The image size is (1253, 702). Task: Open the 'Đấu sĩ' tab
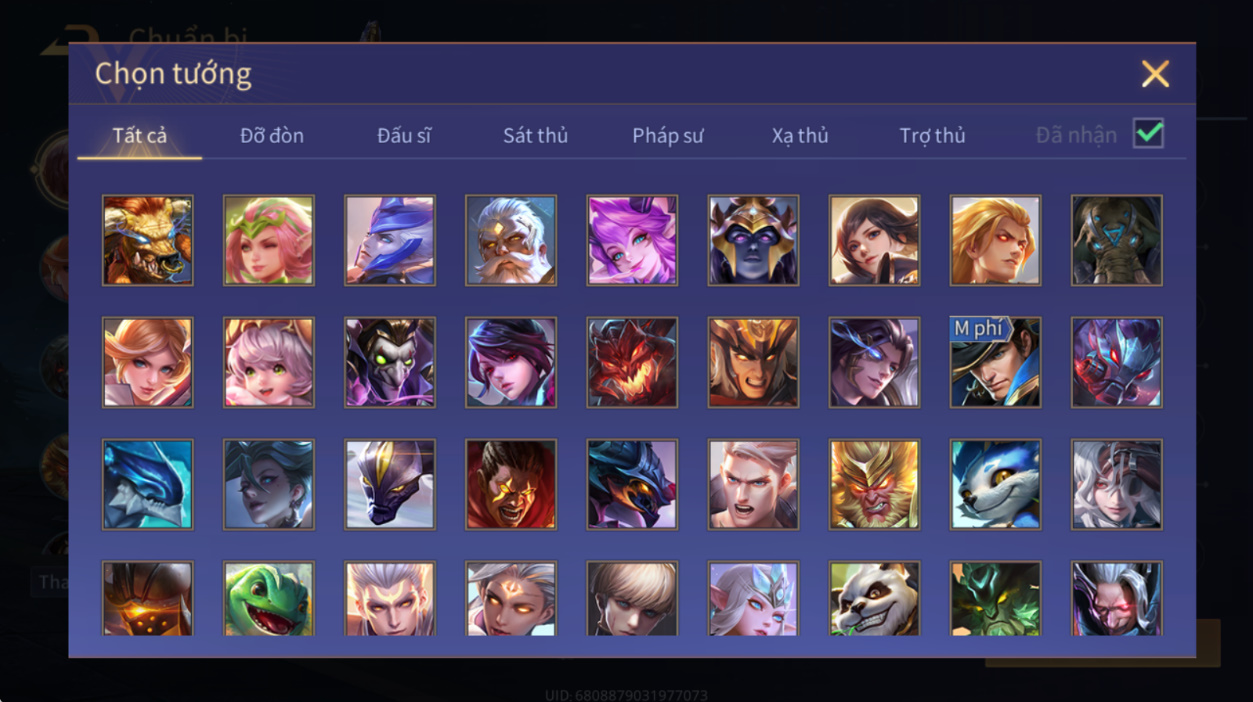(x=404, y=135)
